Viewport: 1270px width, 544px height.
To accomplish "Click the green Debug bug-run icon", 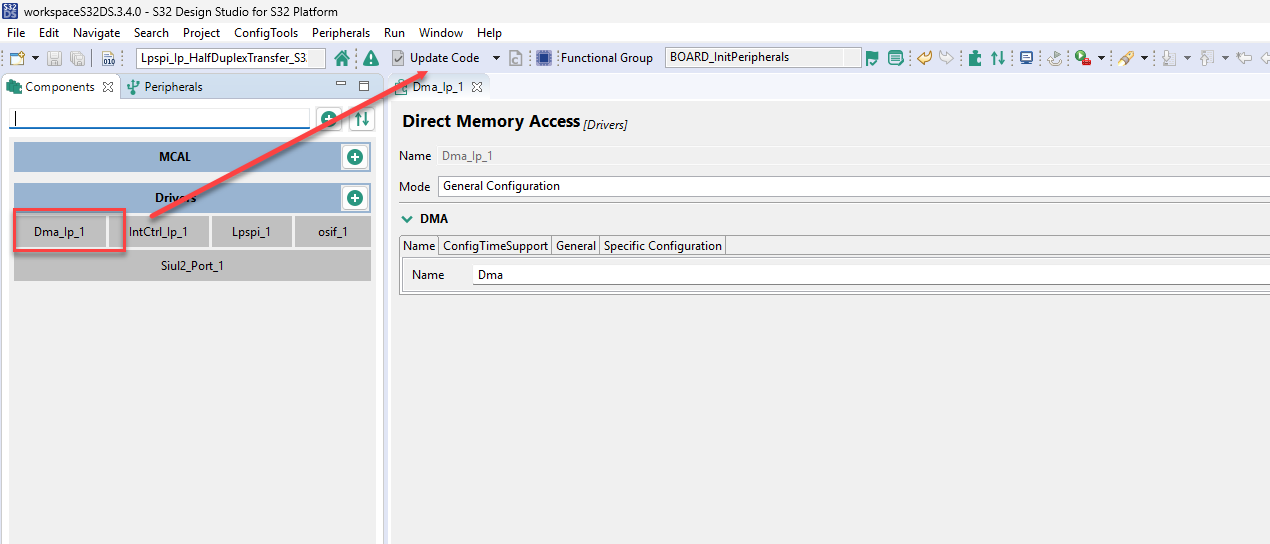I will coord(1083,58).
